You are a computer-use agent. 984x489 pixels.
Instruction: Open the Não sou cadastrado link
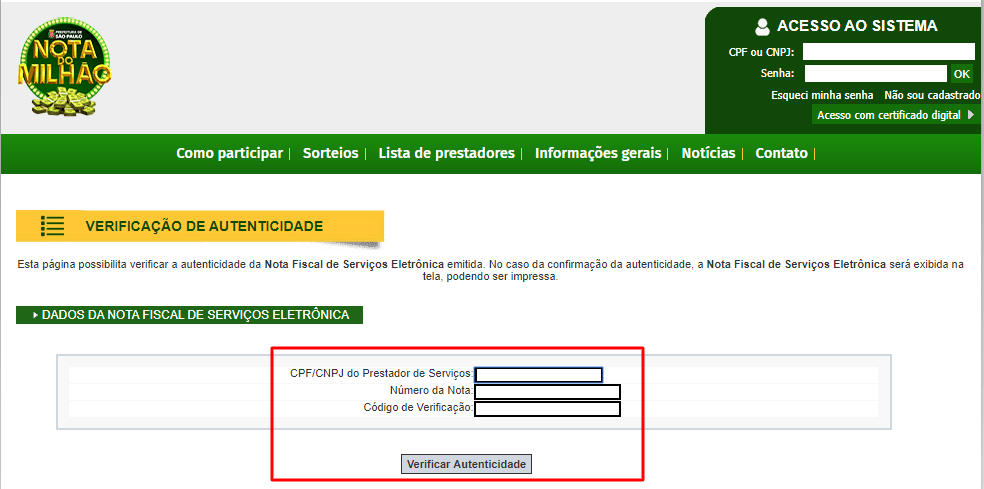[932, 95]
